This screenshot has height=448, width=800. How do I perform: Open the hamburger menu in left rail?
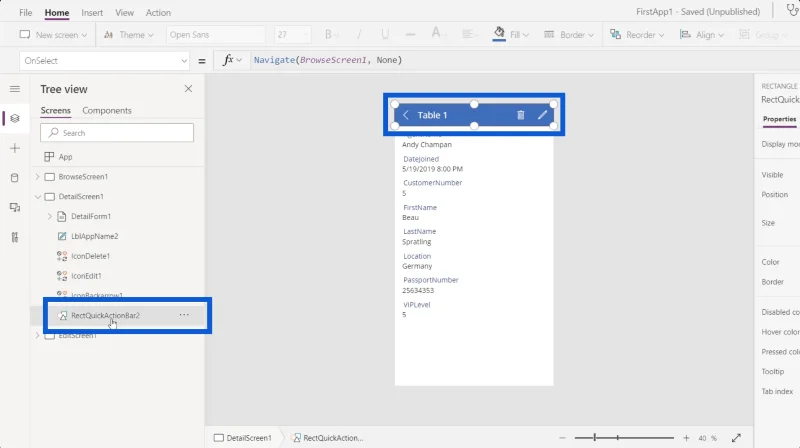pyautogui.click(x=15, y=89)
